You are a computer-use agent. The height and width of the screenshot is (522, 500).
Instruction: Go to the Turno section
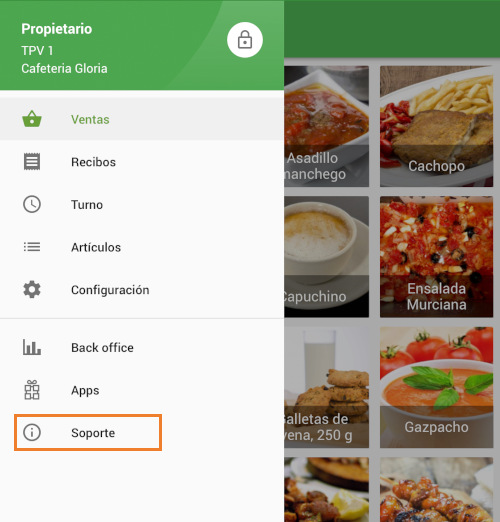(142, 204)
